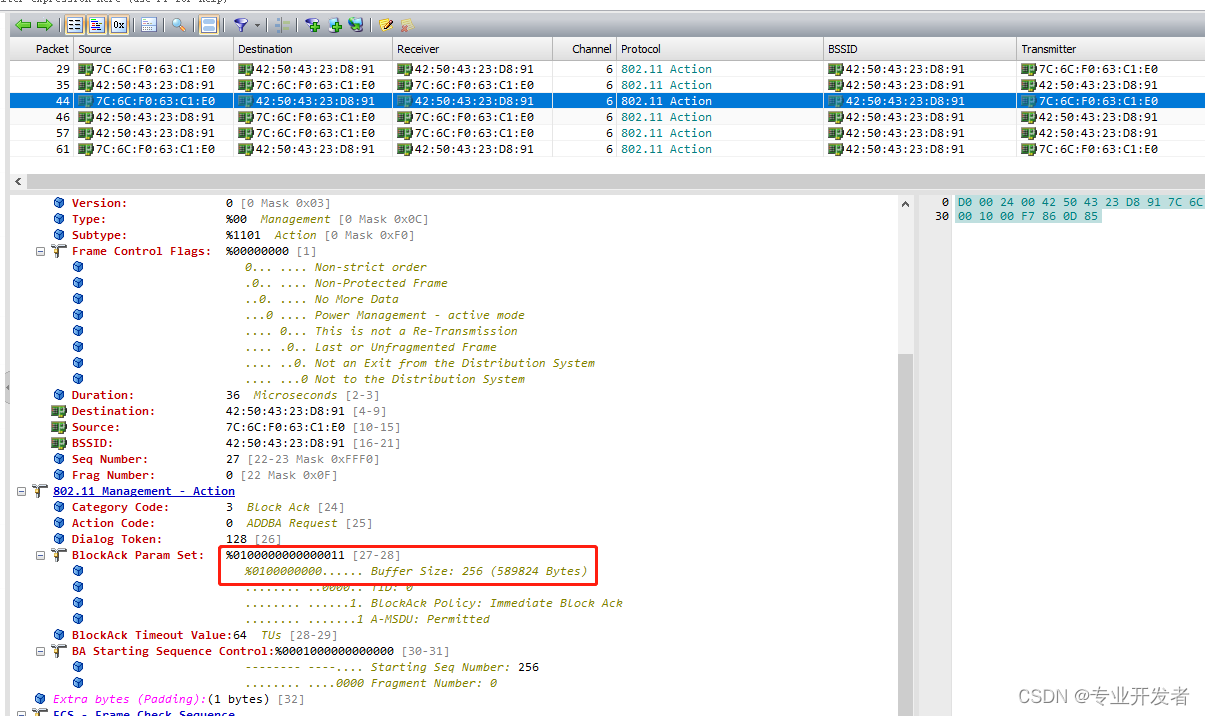Click the 802.11 Action protocol link for packet 29

pyautogui.click(x=666, y=69)
